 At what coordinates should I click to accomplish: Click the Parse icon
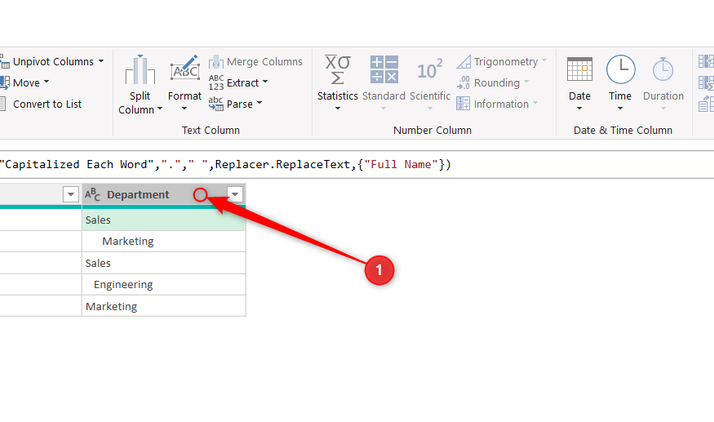[216, 104]
